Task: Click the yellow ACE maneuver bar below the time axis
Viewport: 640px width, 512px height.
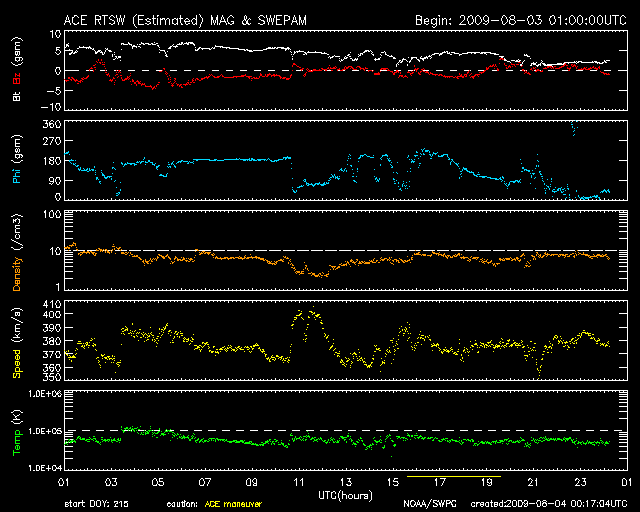Action: (x=454, y=476)
